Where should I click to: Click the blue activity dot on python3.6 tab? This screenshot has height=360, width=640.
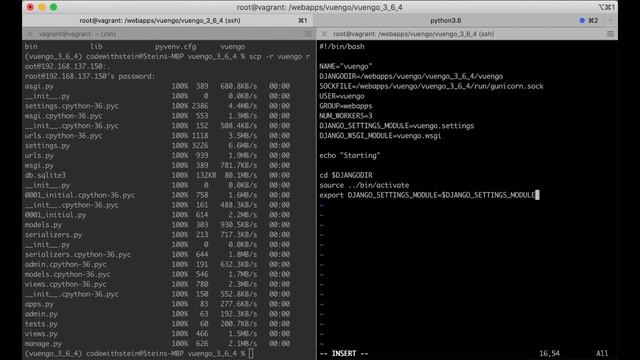[582, 20]
